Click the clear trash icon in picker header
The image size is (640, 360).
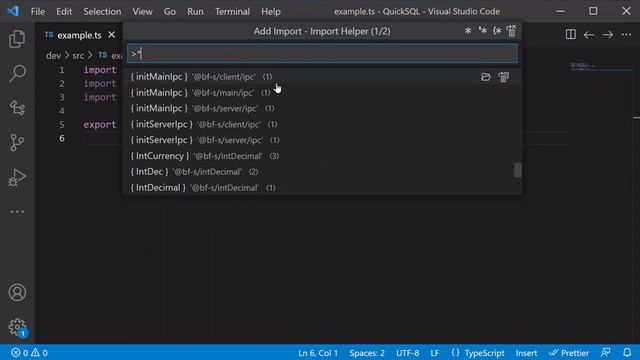point(511,30)
